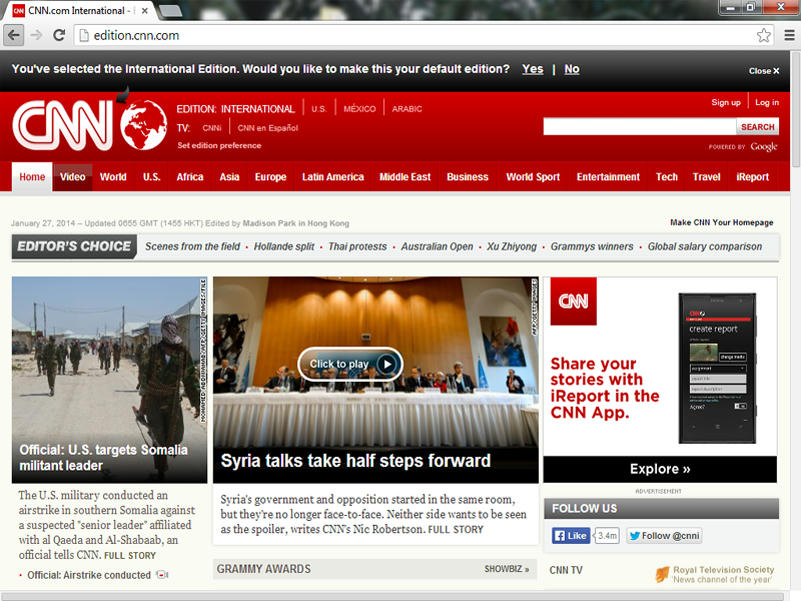Screen dimensions: 801x601
Task: Play the Syria talks video
Action: [x=350, y=364]
